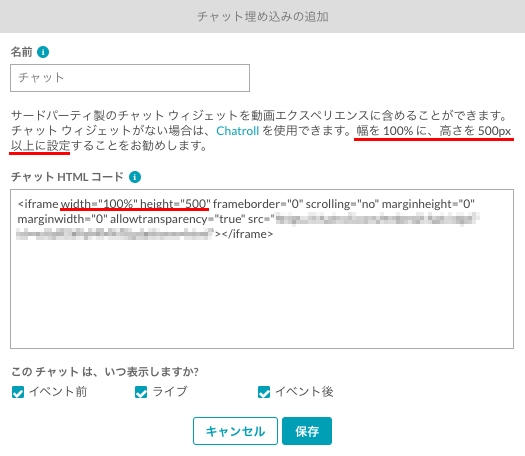Click the キャンセル button

click(x=235, y=431)
